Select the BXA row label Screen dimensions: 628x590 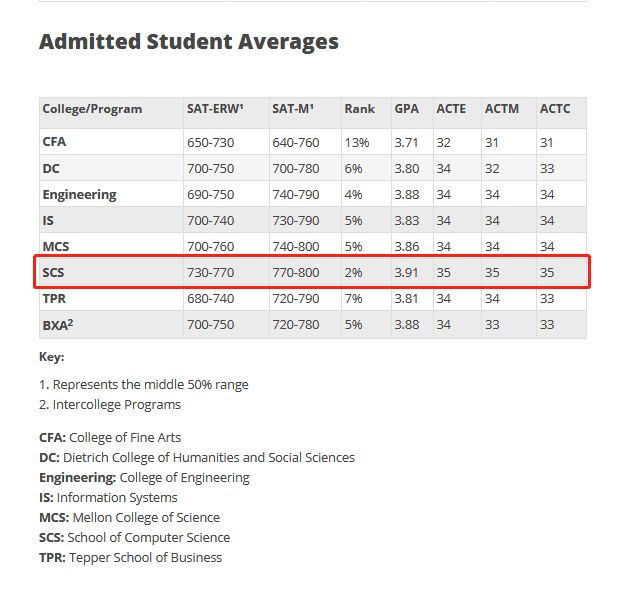click(58, 324)
